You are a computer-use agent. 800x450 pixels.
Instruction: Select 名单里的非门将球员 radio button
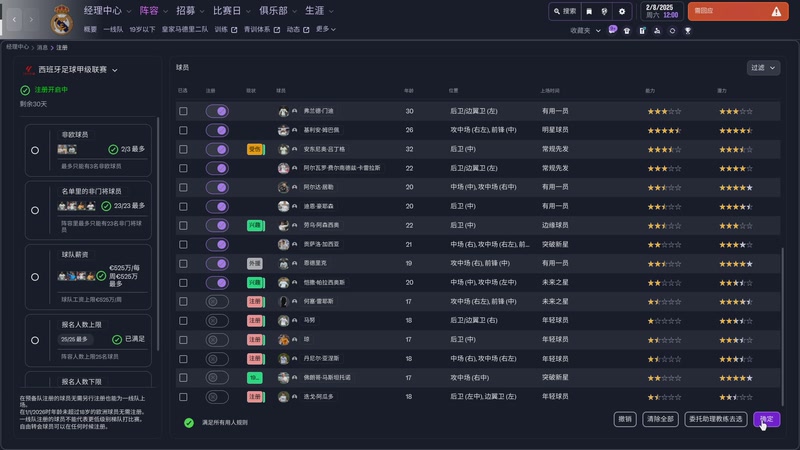[35, 210]
